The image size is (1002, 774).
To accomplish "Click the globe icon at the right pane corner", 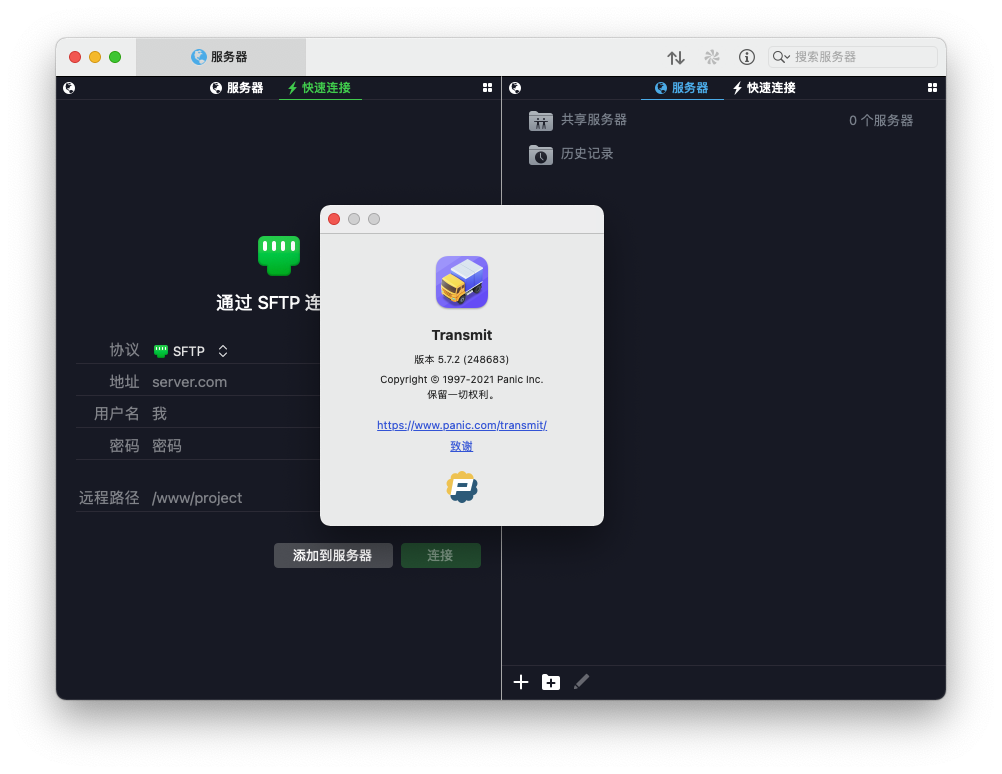I will [515, 88].
